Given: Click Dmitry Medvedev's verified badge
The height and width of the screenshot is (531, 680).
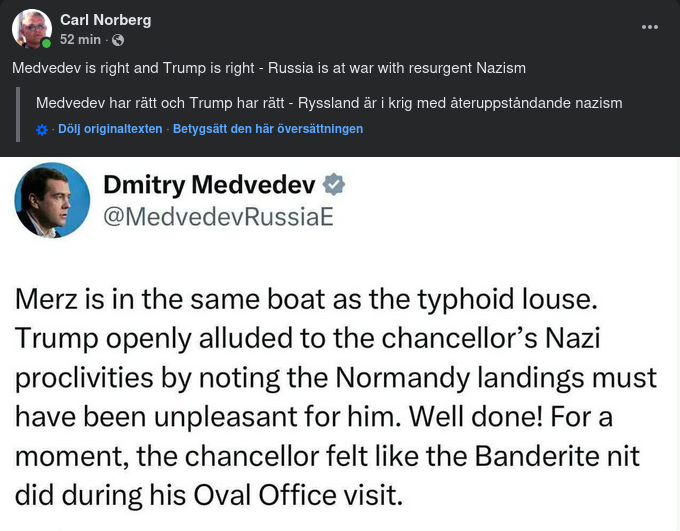Looking at the screenshot, I should pyautogui.click(x=335, y=184).
